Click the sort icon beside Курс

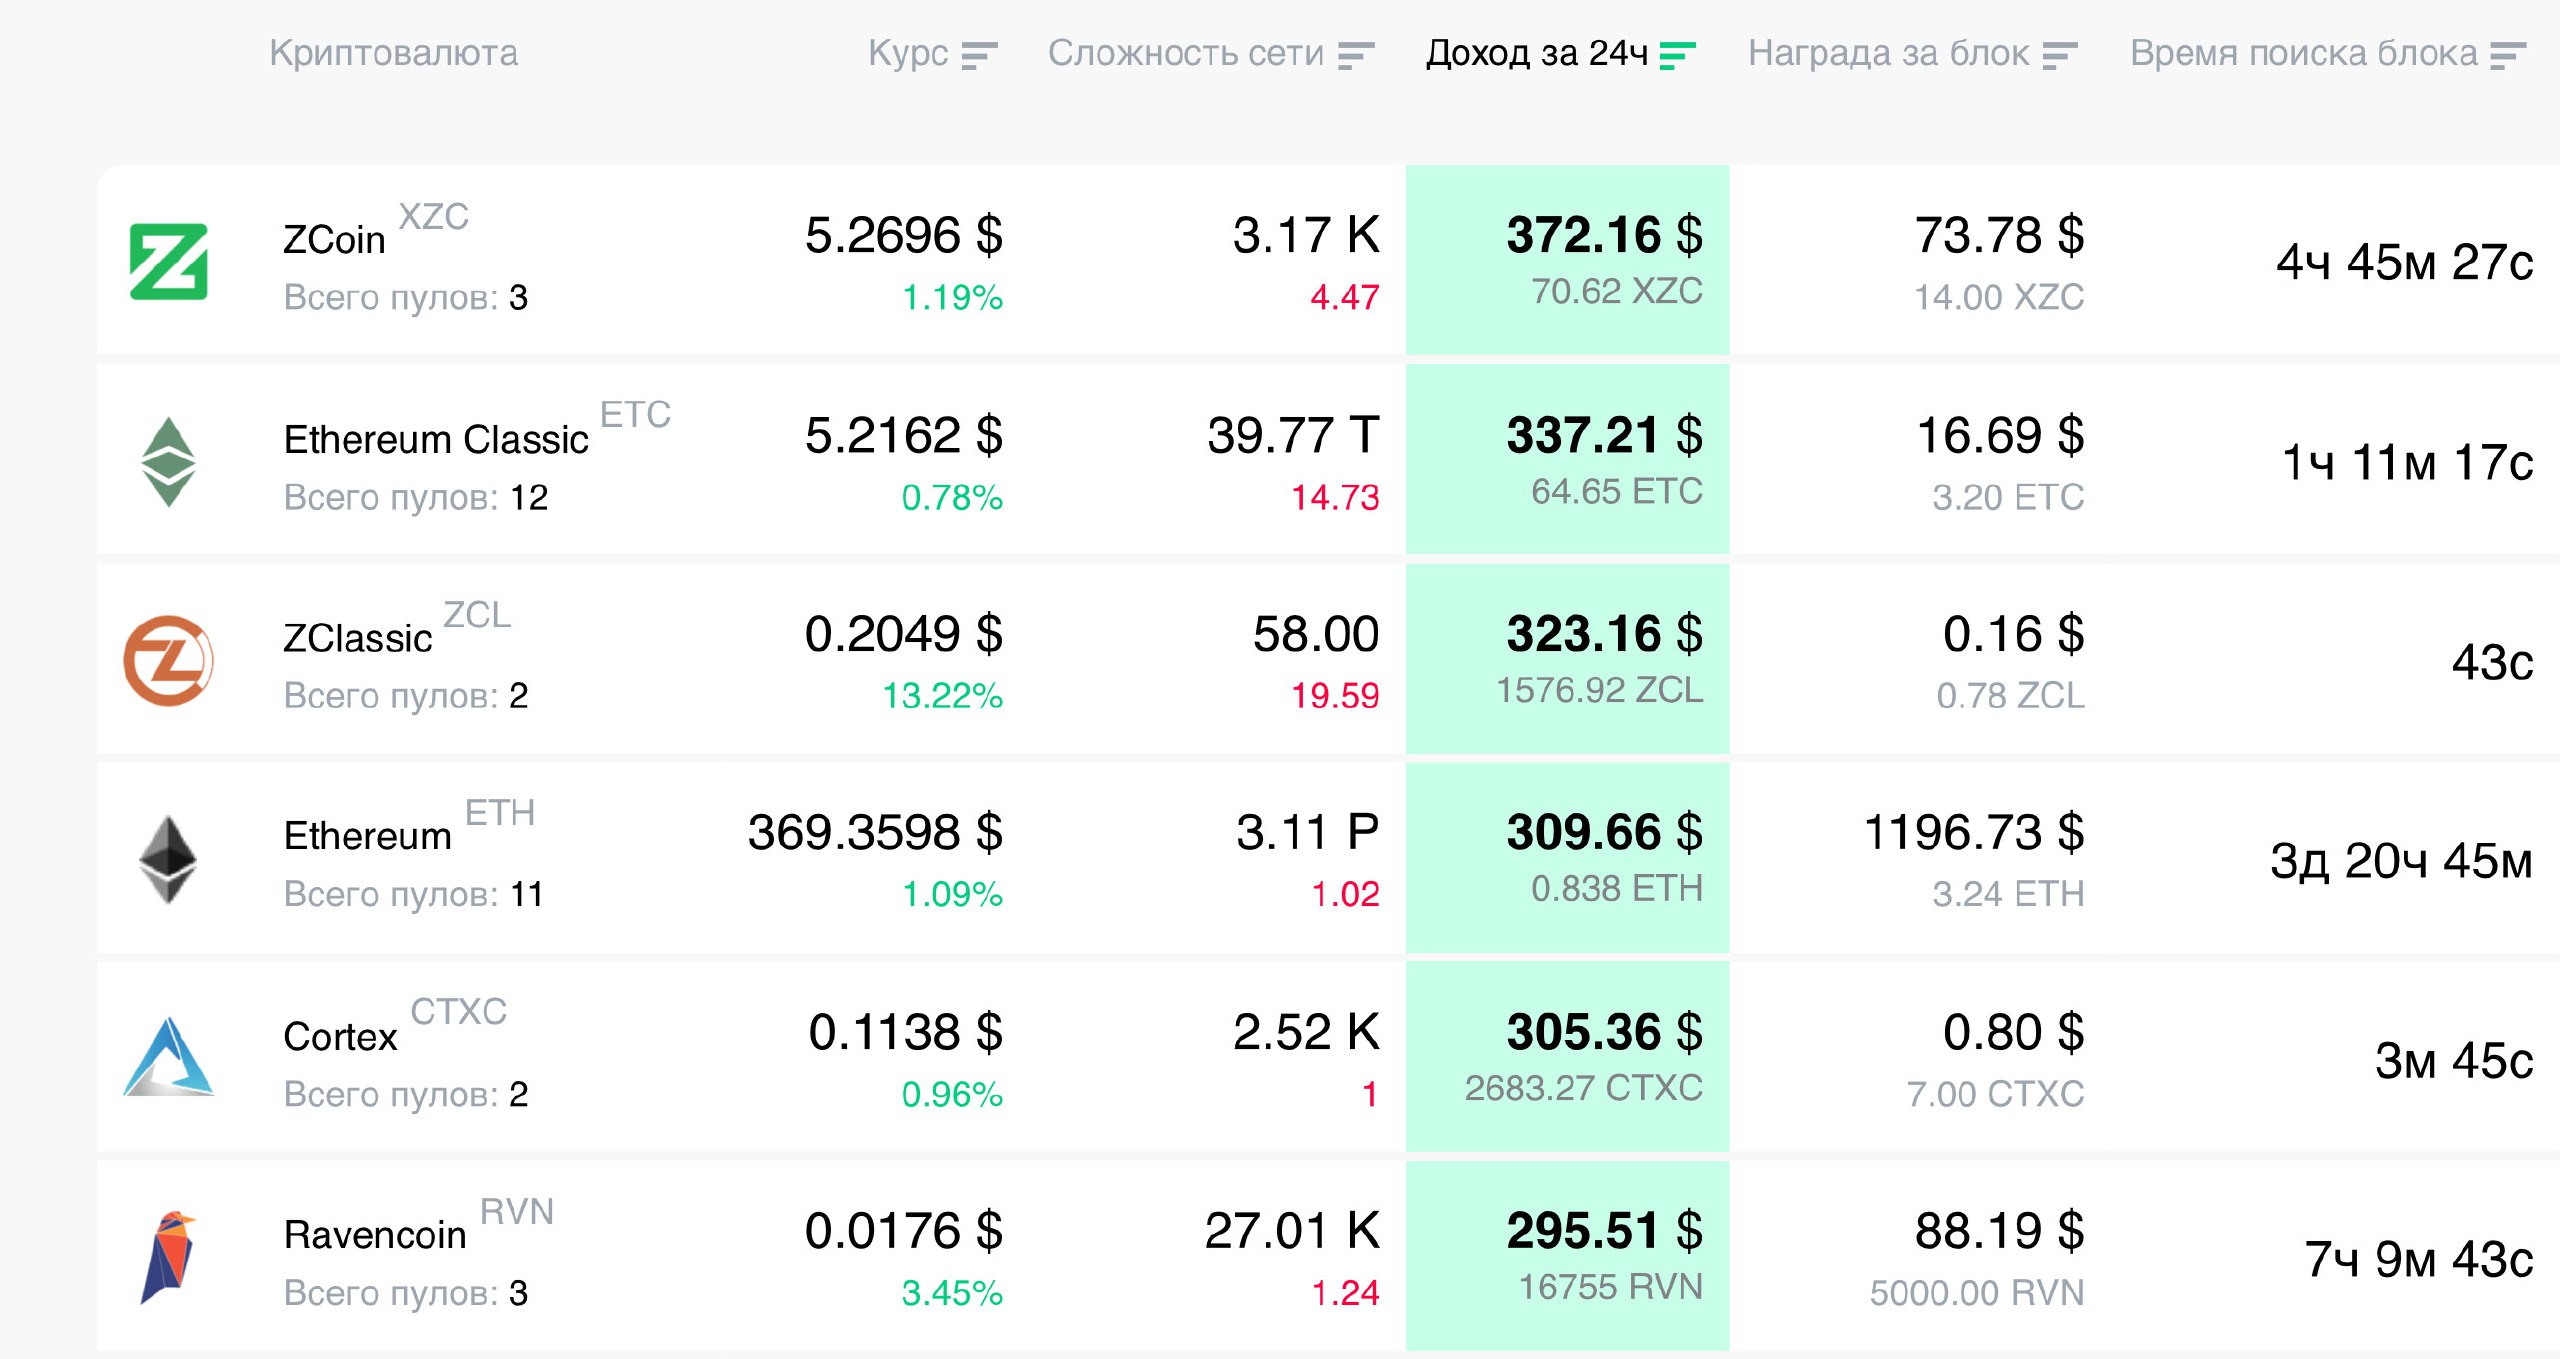(x=979, y=56)
